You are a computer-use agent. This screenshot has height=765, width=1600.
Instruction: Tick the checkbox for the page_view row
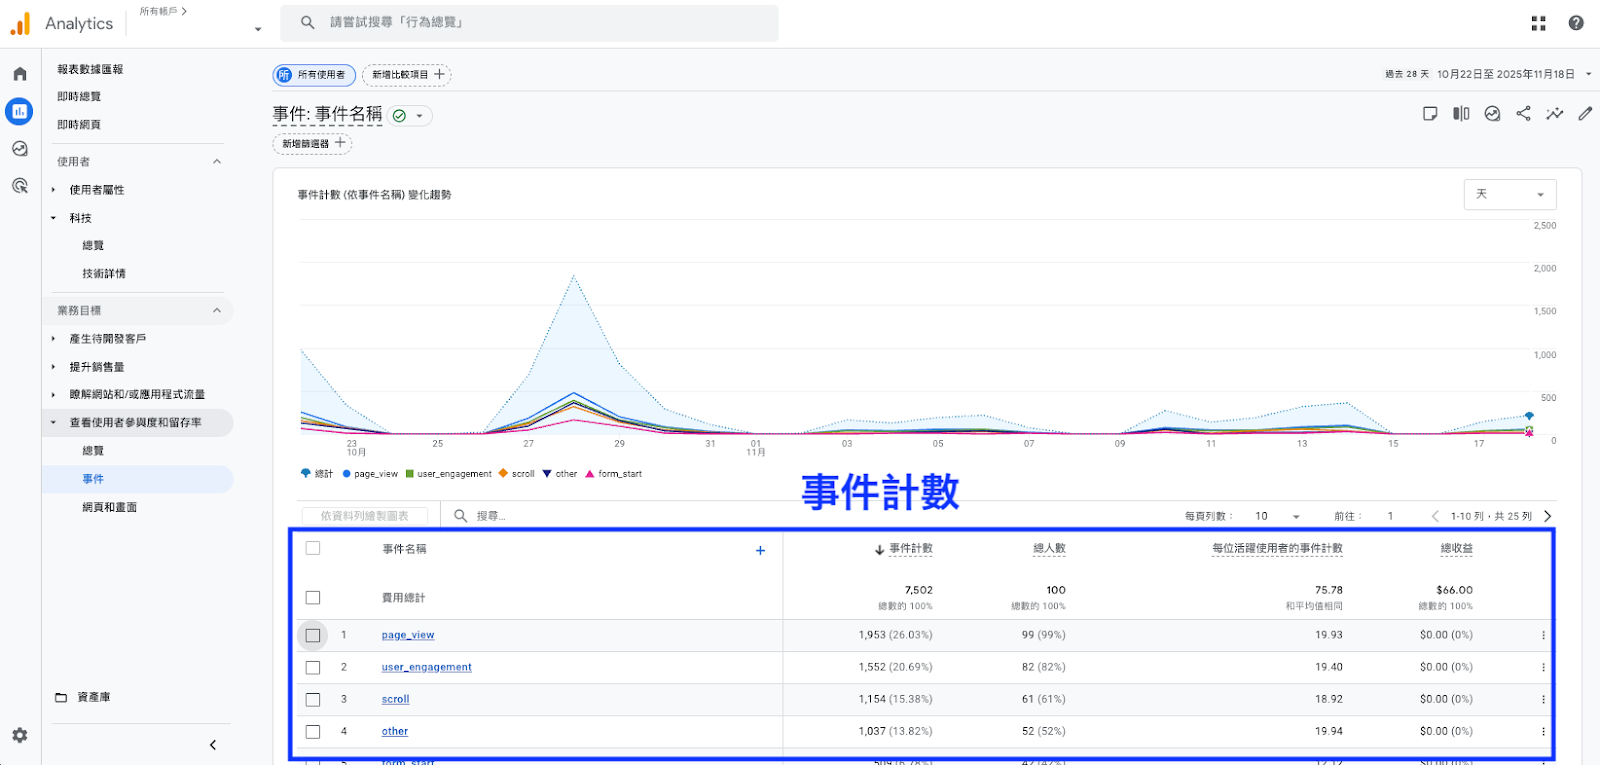pyautogui.click(x=313, y=635)
